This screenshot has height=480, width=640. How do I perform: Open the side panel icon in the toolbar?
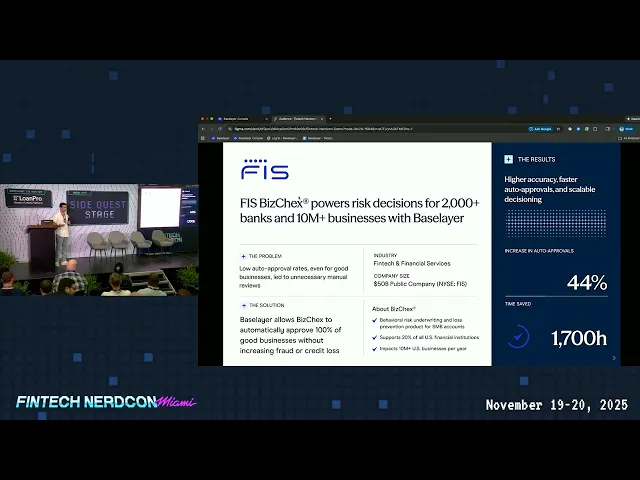point(608,129)
